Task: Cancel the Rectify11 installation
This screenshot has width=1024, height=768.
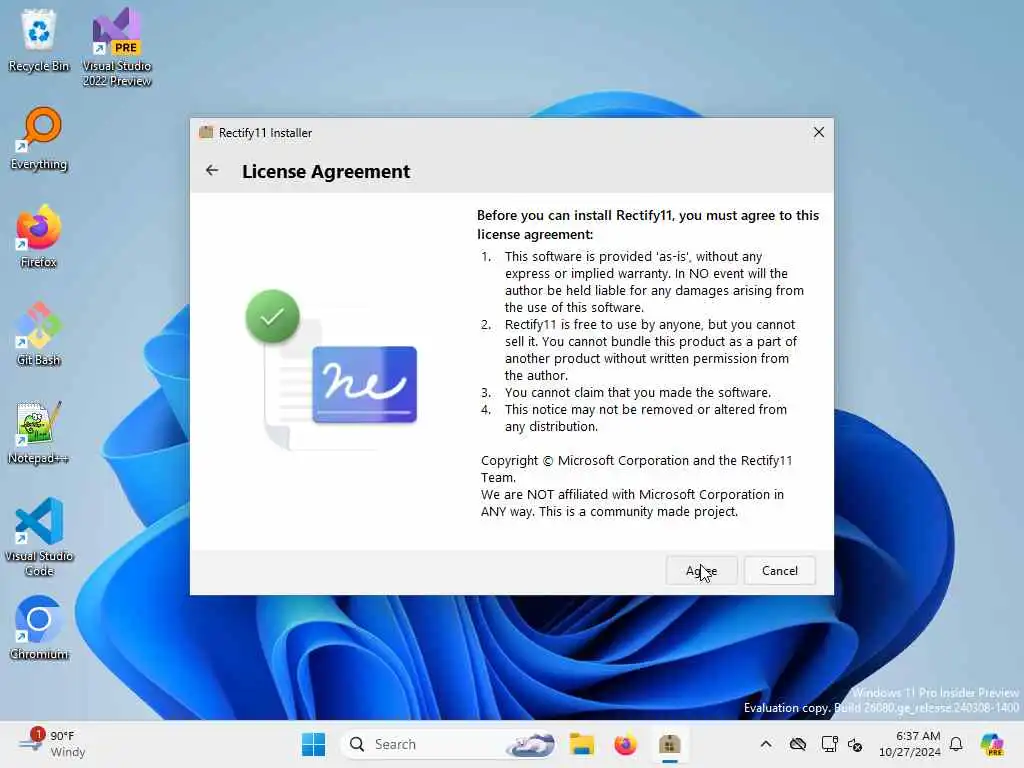Action: (780, 571)
